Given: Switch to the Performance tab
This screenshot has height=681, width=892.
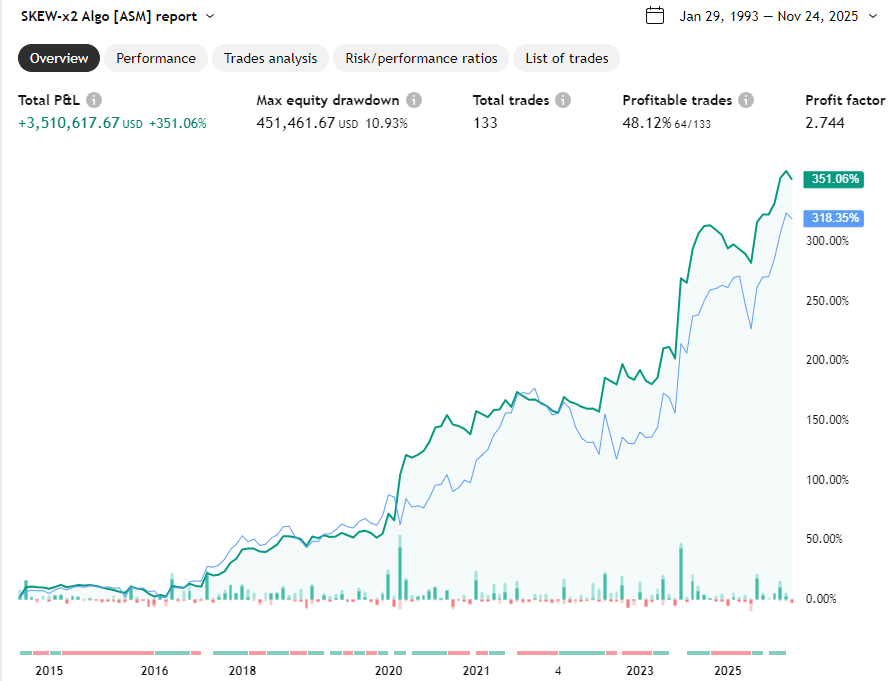Looking at the screenshot, I should click(x=156, y=58).
